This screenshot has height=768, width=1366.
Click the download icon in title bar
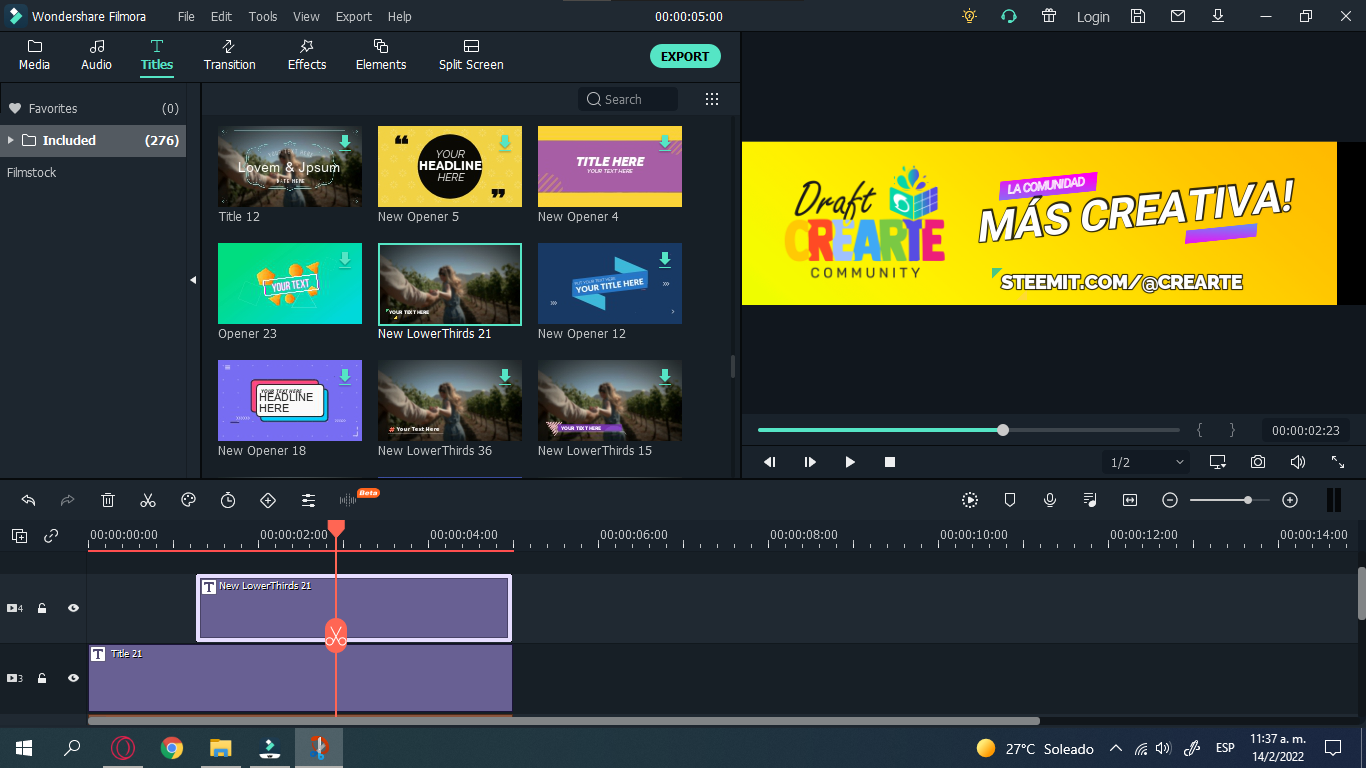[x=1218, y=16]
